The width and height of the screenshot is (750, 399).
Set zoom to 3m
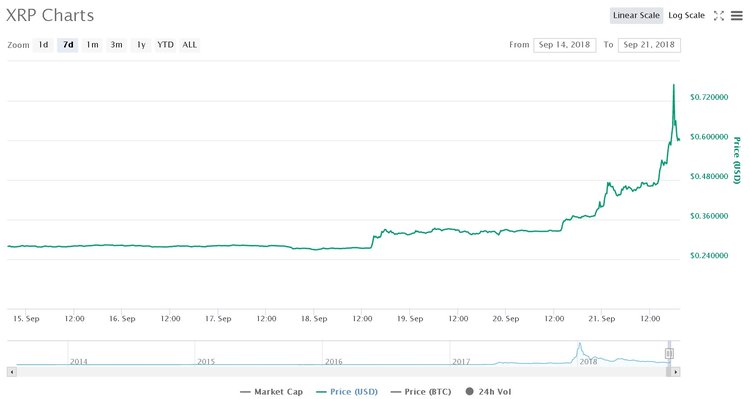(116, 44)
